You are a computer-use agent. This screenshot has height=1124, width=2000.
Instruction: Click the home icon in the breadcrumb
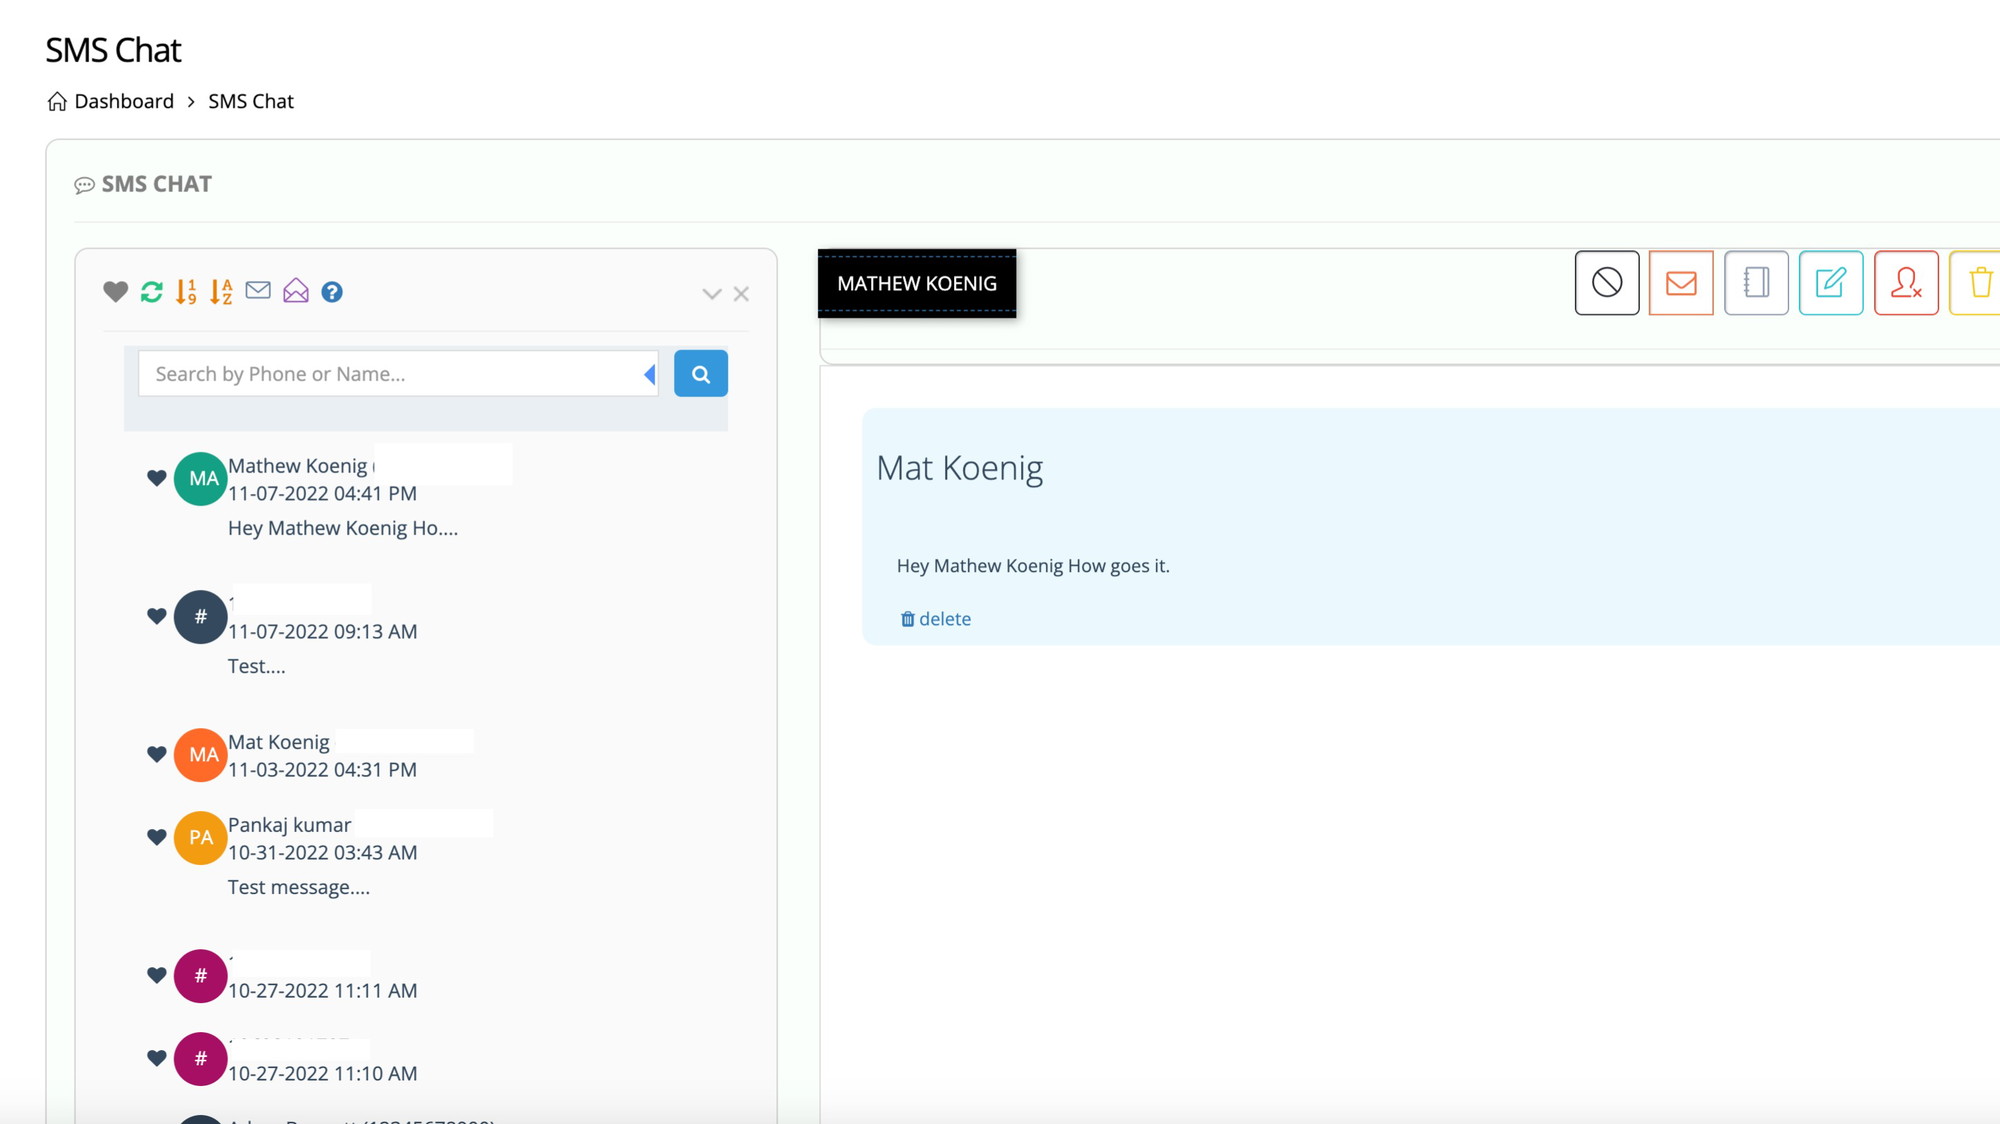pyautogui.click(x=57, y=101)
